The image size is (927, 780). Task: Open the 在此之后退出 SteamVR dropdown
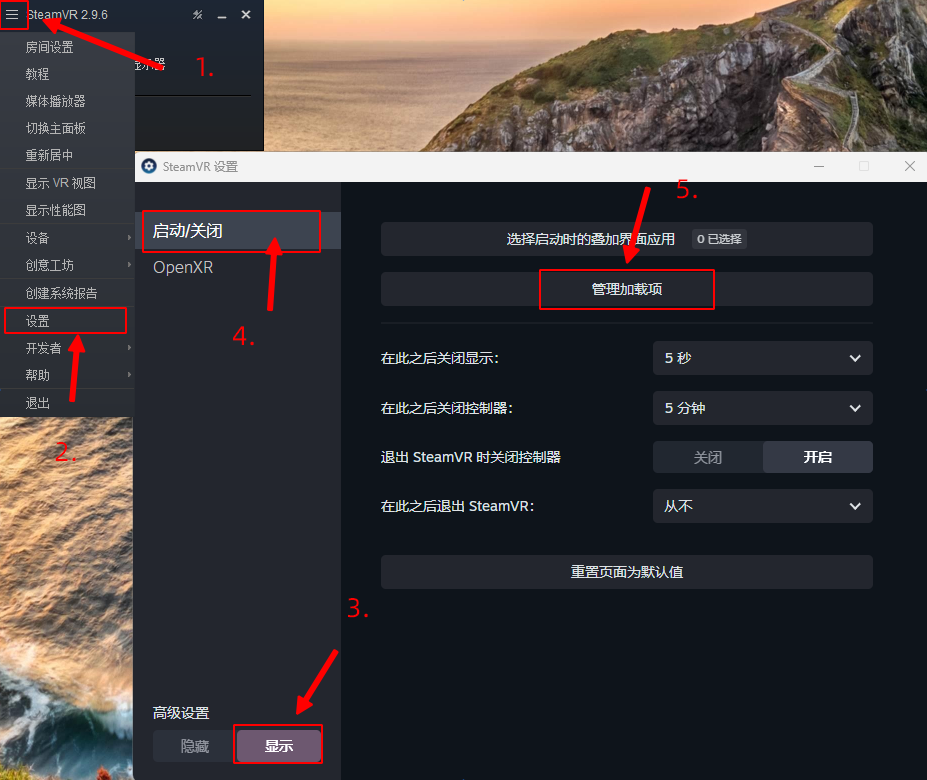point(762,506)
